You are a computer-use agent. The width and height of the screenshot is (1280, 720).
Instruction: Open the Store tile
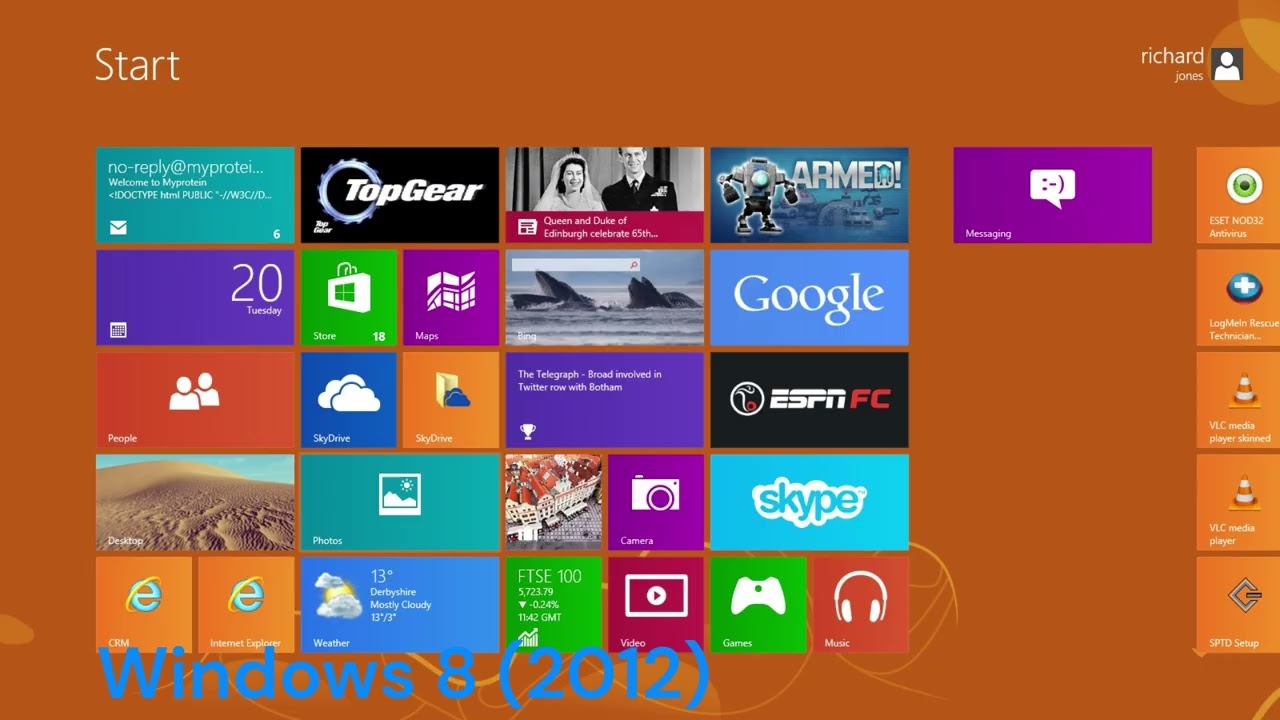pyautogui.click(x=349, y=298)
